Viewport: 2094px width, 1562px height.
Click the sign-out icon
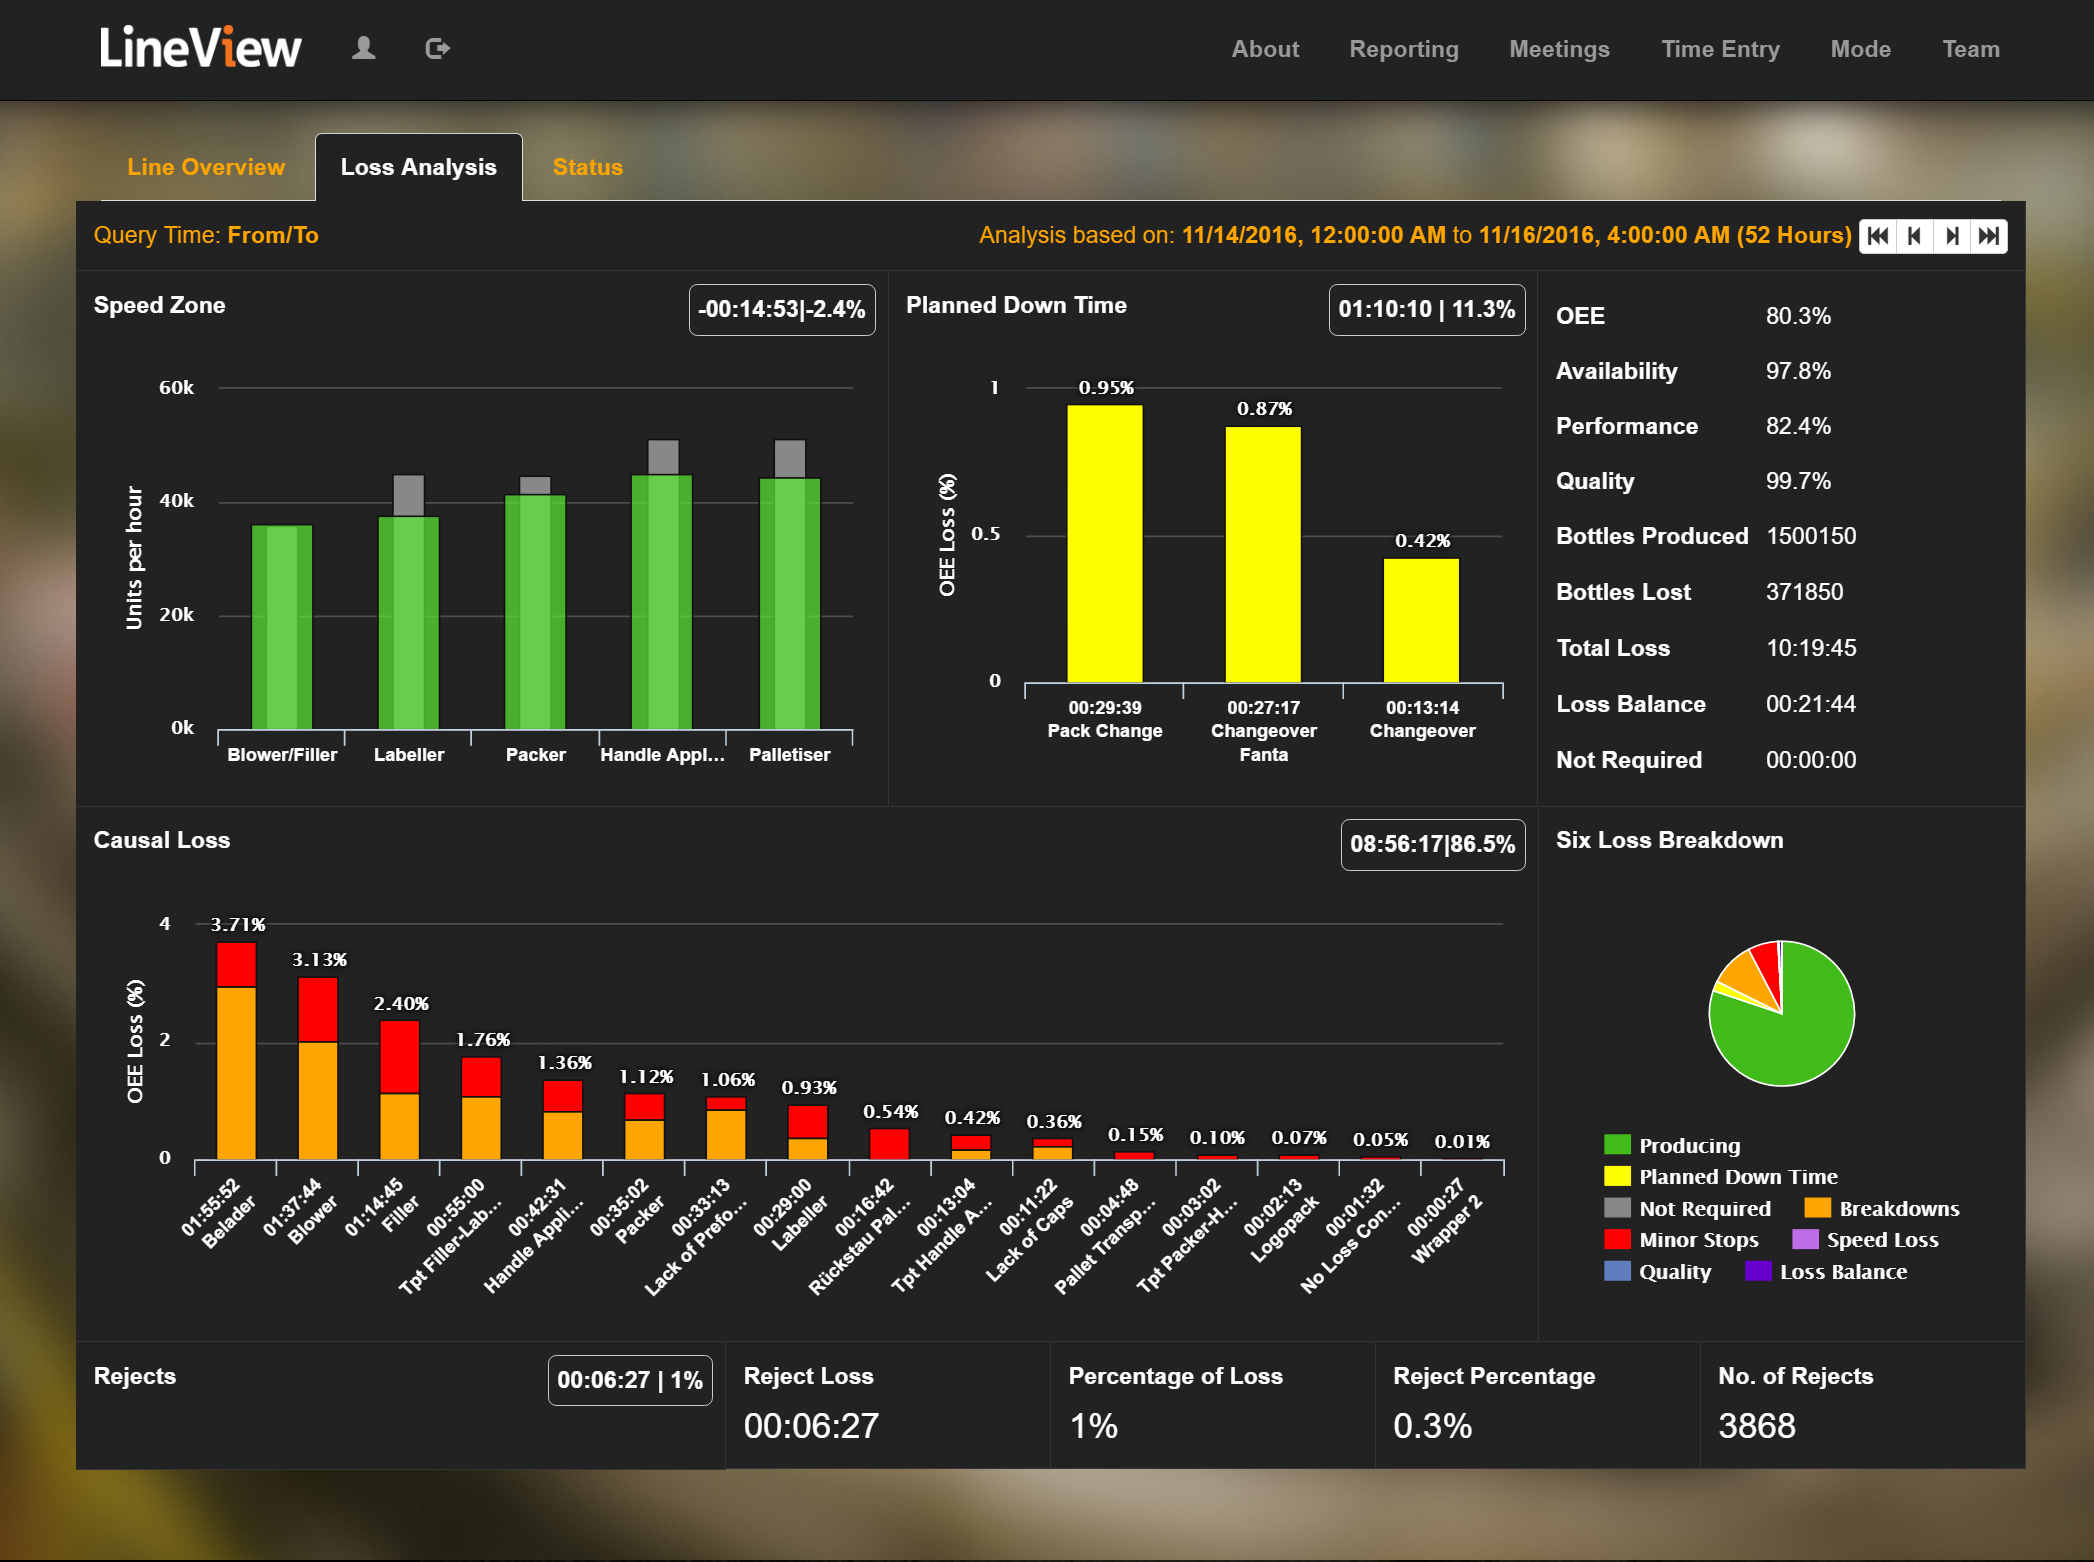point(437,47)
